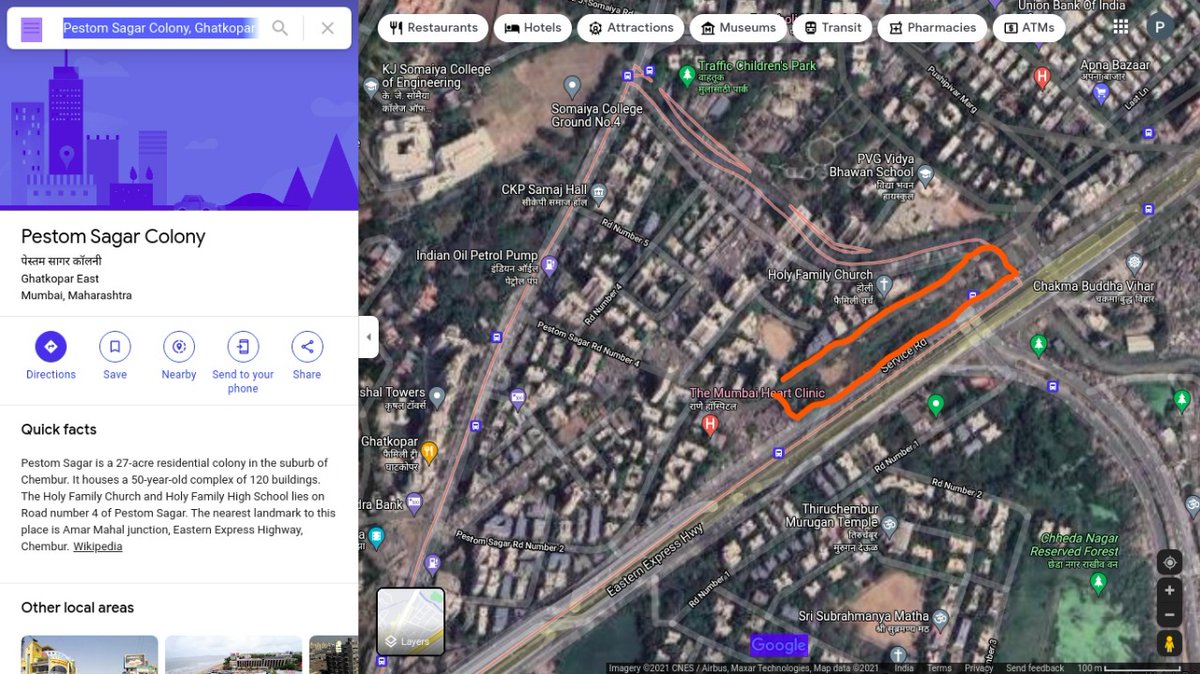This screenshot has height=674, width=1200.
Task: Select the Thiruchembur Murugan Temple marker
Action: [x=888, y=524]
